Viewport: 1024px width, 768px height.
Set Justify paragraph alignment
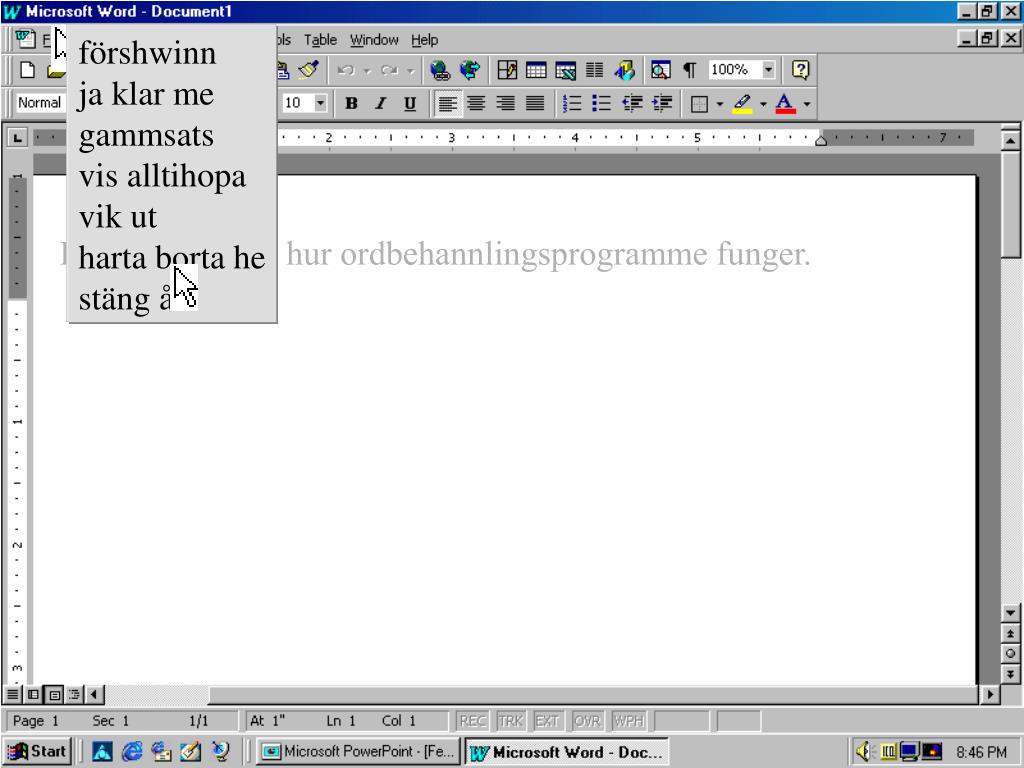click(536, 103)
